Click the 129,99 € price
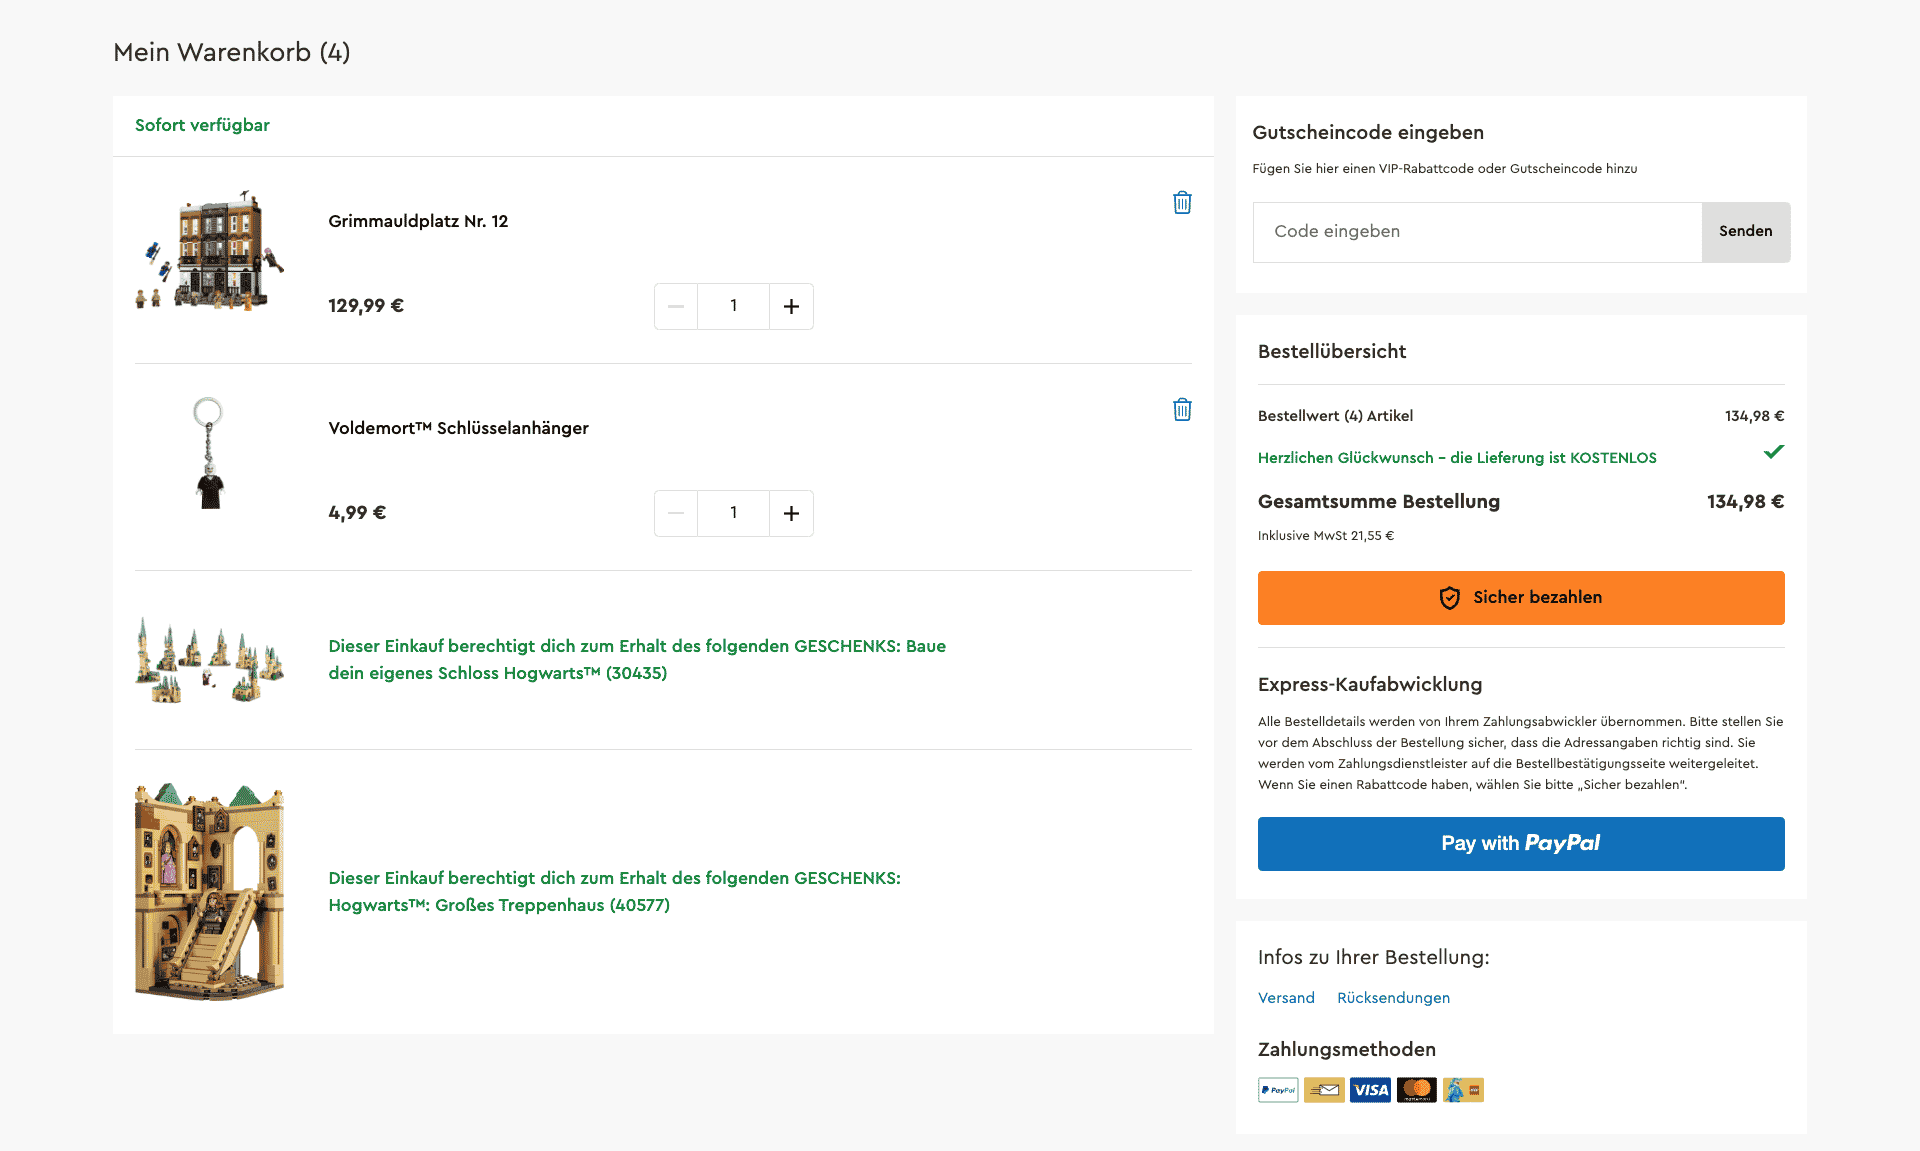Viewport: 1920px width, 1151px height. (366, 306)
